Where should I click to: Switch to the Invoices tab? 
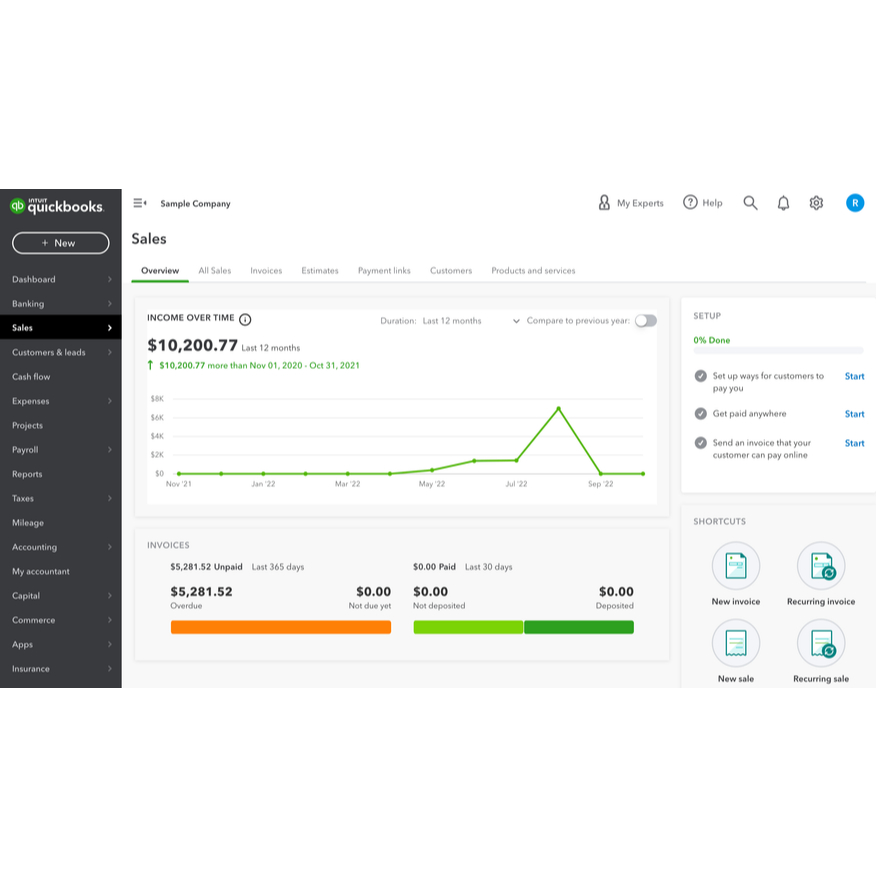point(266,270)
